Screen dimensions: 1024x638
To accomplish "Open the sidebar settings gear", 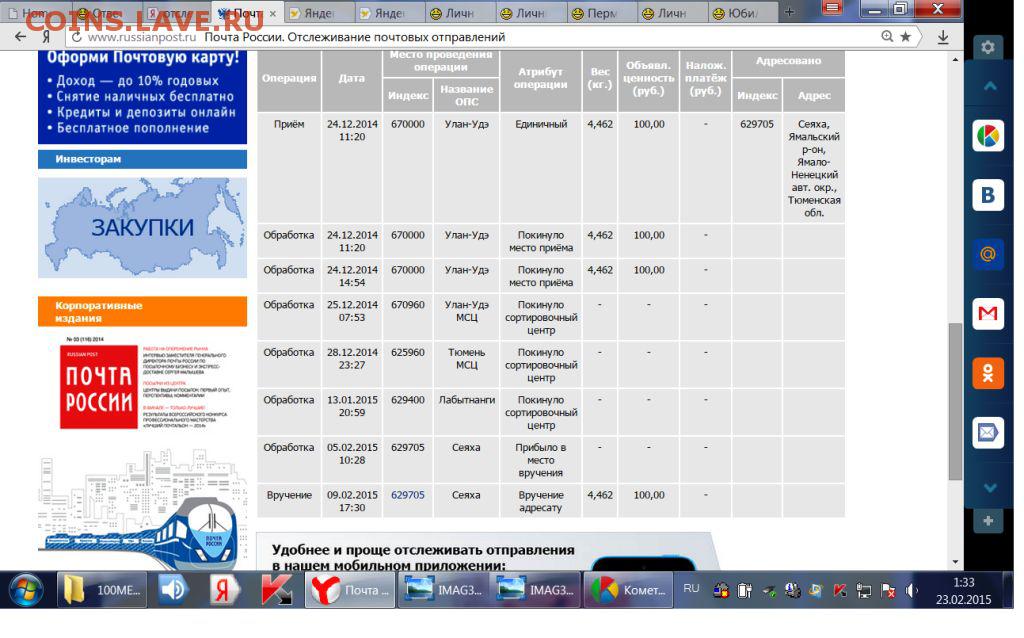I will (x=987, y=47).
